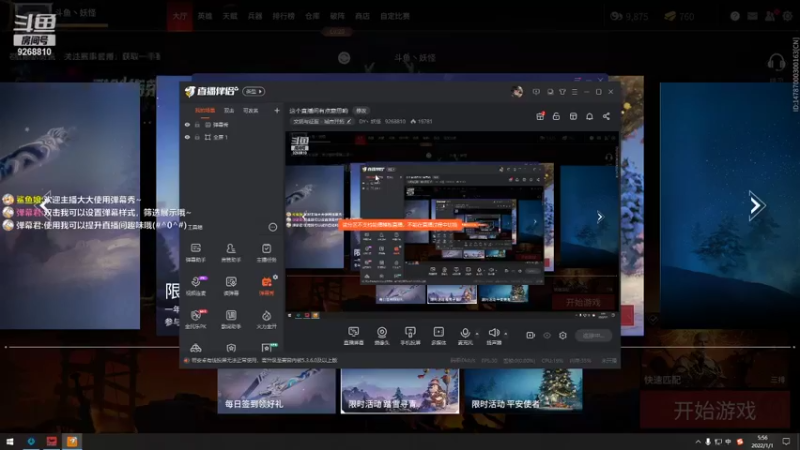Open the 英雄 tab in the game menu

tap(205, 16)
